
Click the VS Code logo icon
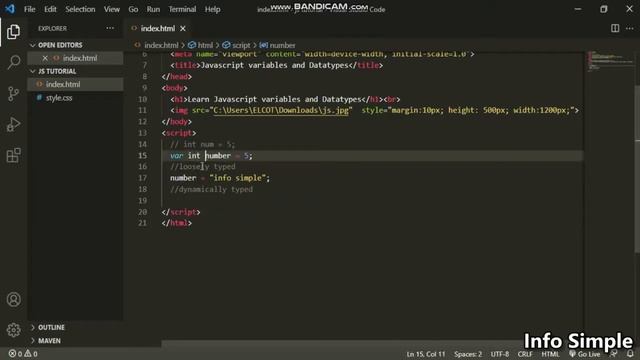(x=10, y=9)
